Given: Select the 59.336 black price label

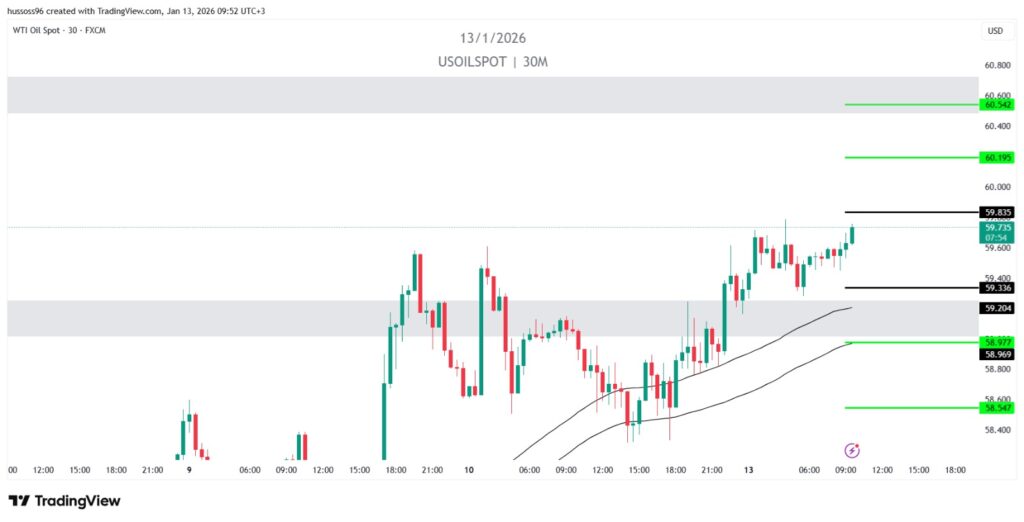Looking at the screenshot, I should click(x=998, y=288).
